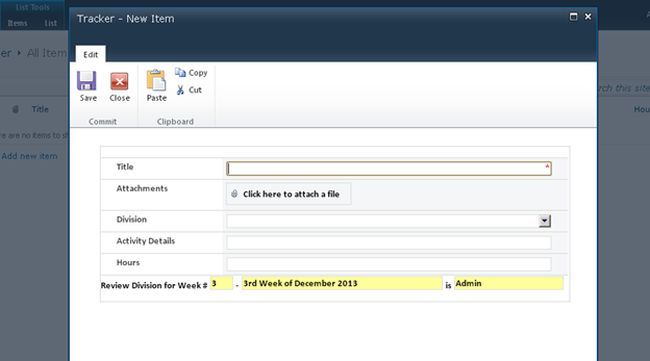Image resolution: width=650 pixels, height=361 pixels.
Task: Click the Title input field
Action: pyautogui.click(x=389, y=168)
